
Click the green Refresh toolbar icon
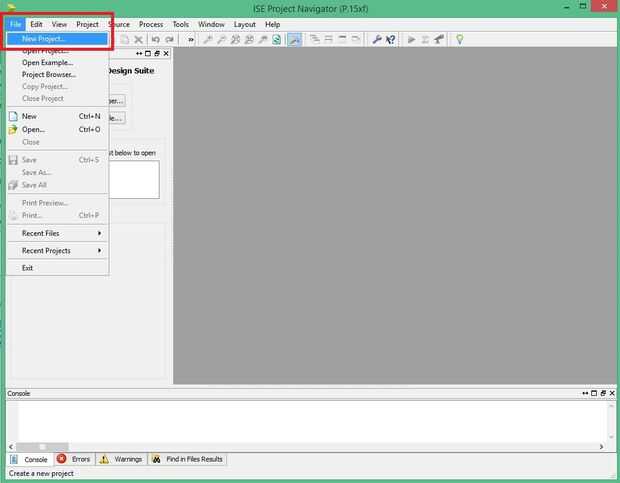(x=276, y=40)
